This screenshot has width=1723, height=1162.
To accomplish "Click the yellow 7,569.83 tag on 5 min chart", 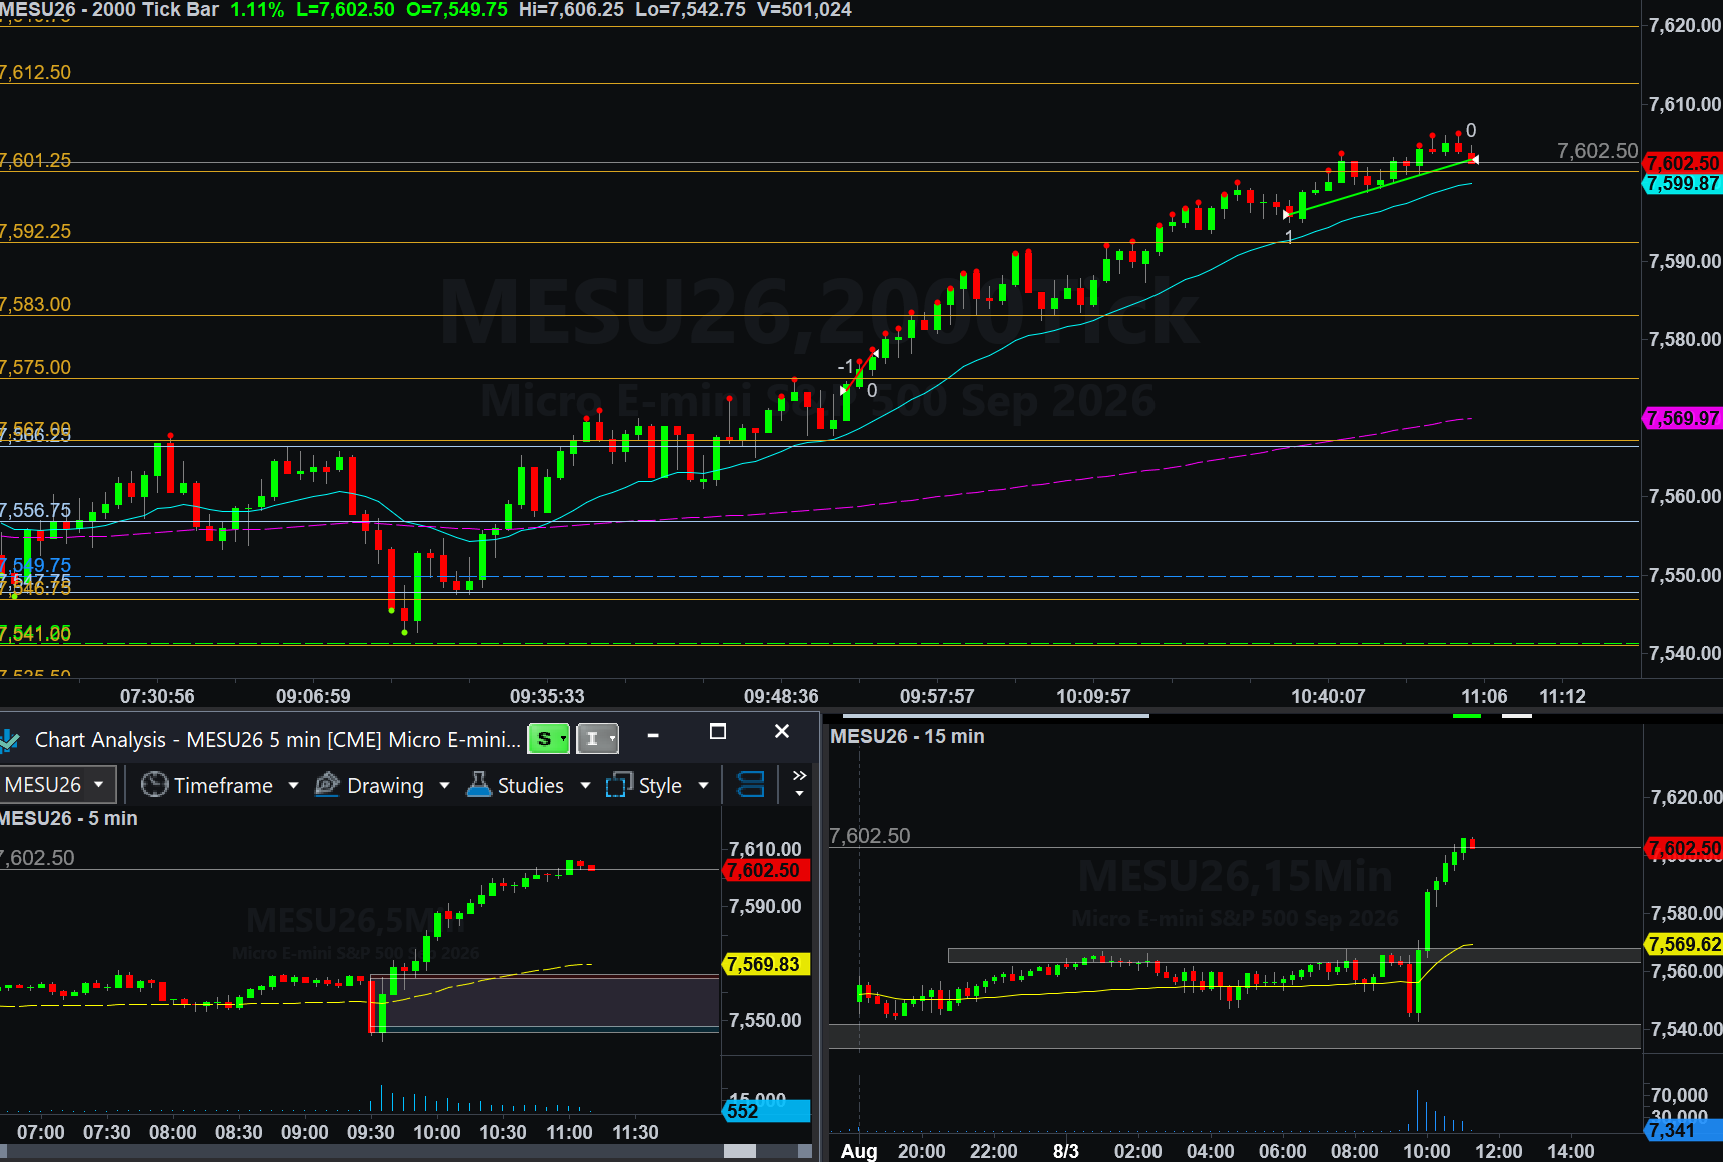I will point(765,964).
